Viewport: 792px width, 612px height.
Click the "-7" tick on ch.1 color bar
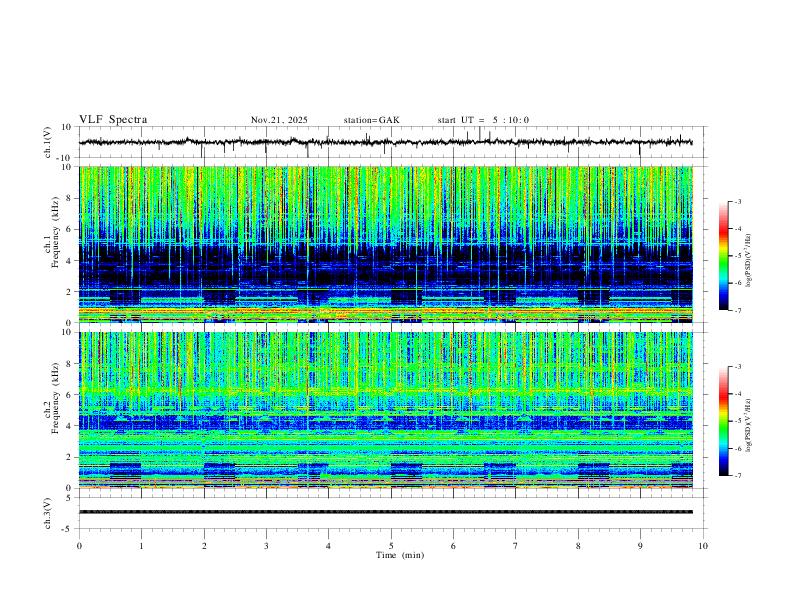(738, 311)
